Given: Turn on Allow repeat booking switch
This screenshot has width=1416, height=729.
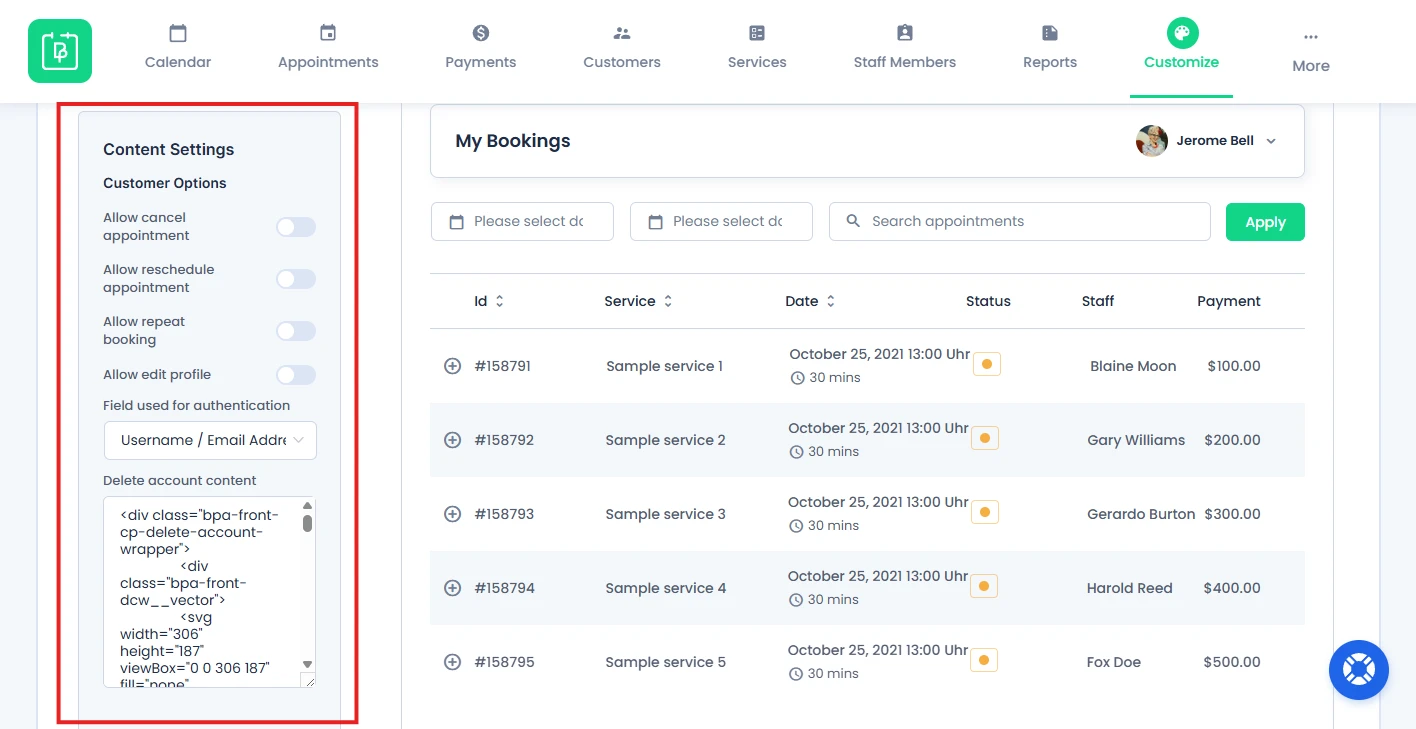Looking at the screenshot, I should [296, 331].
